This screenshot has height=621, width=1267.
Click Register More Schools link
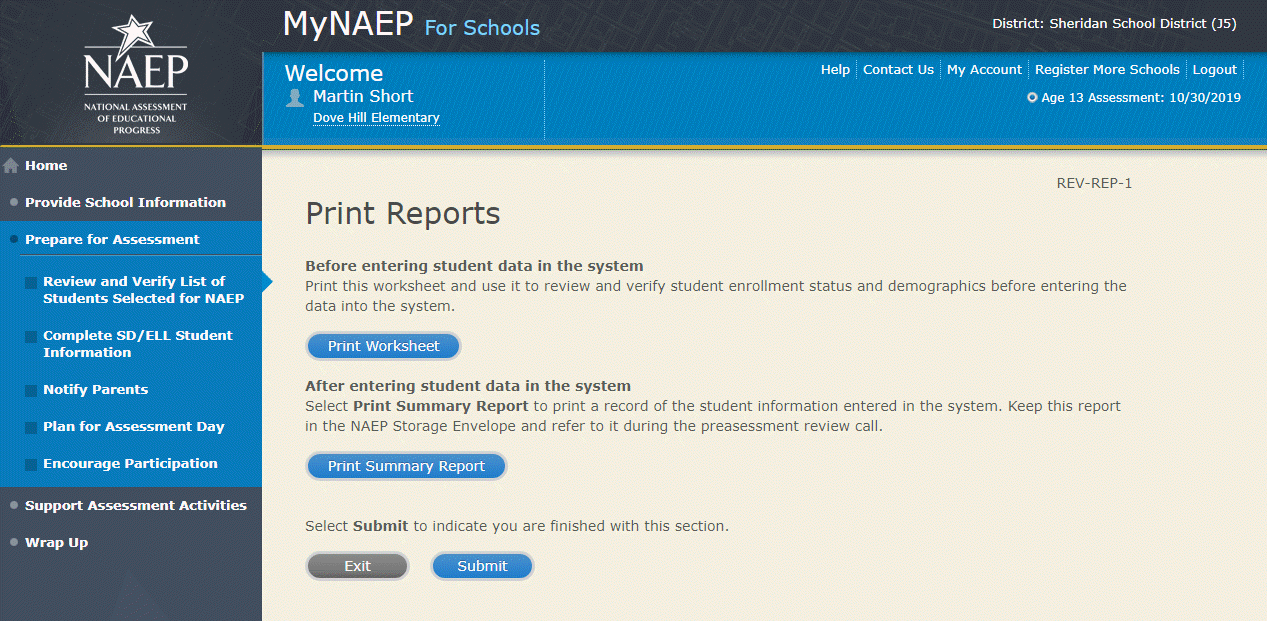pyautogui.click(x=1107, y=70)
